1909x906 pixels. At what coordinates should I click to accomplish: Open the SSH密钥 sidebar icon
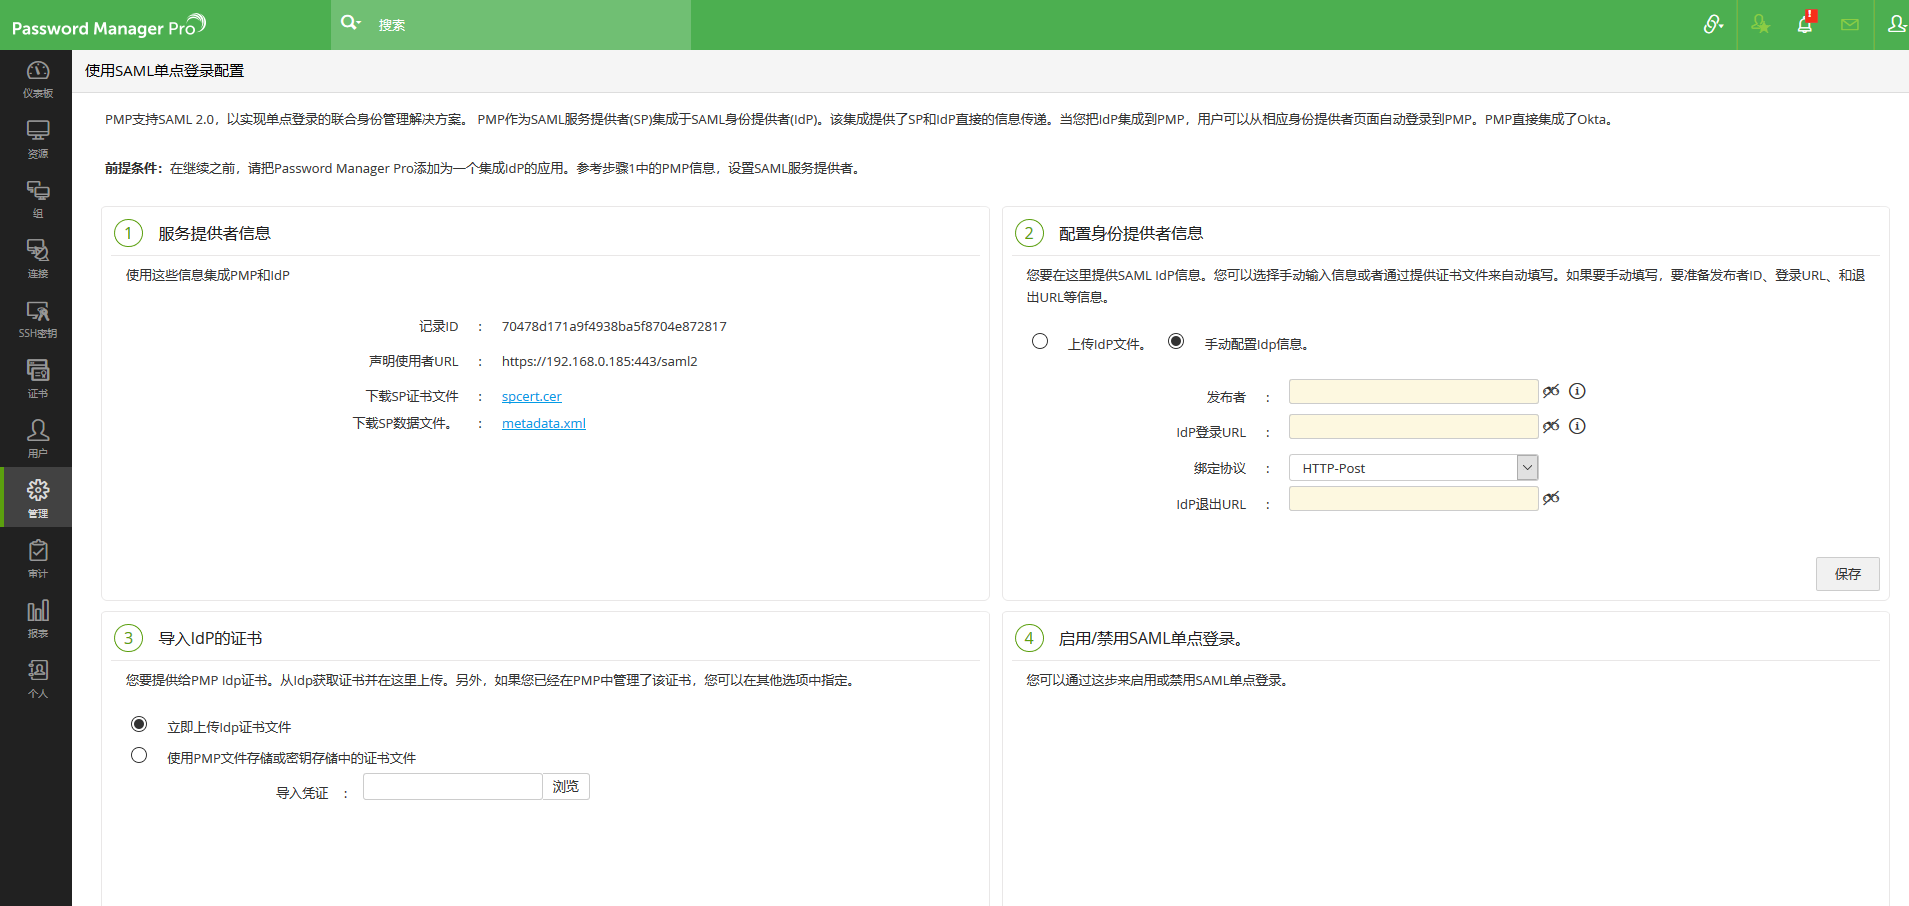pos(37,318)
